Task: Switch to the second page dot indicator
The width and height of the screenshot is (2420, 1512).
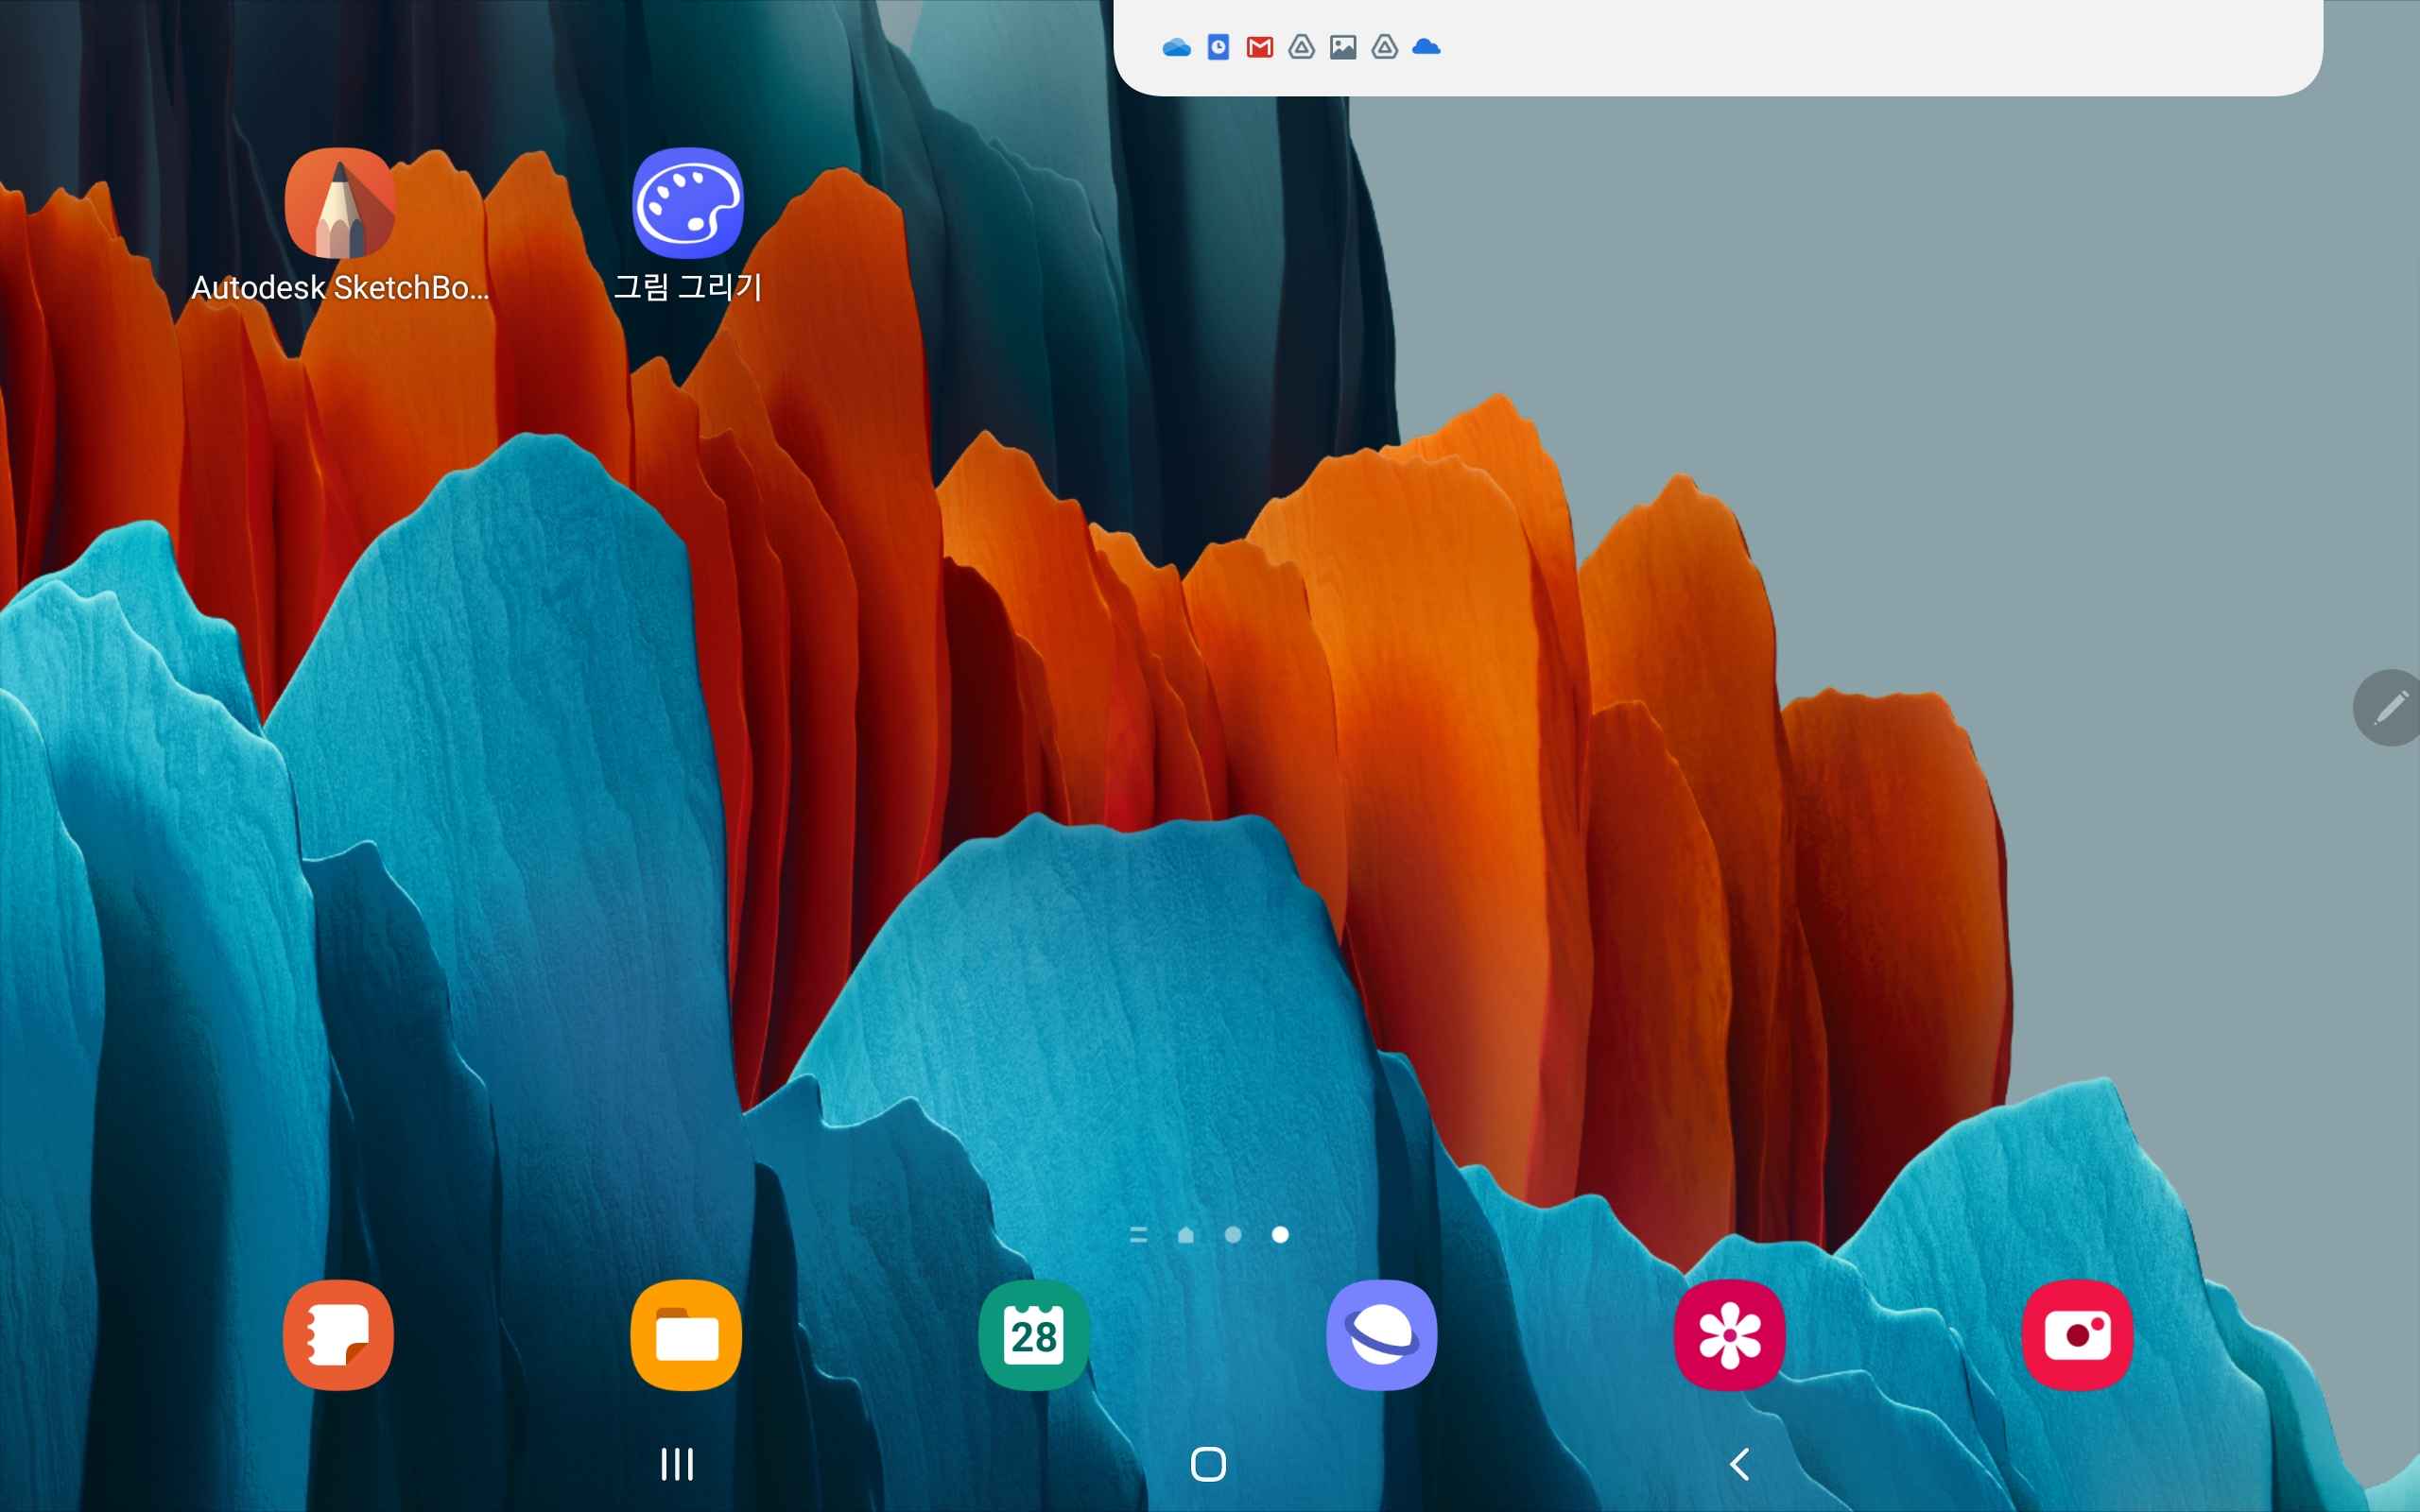Action: [x=1233, y=1235]
